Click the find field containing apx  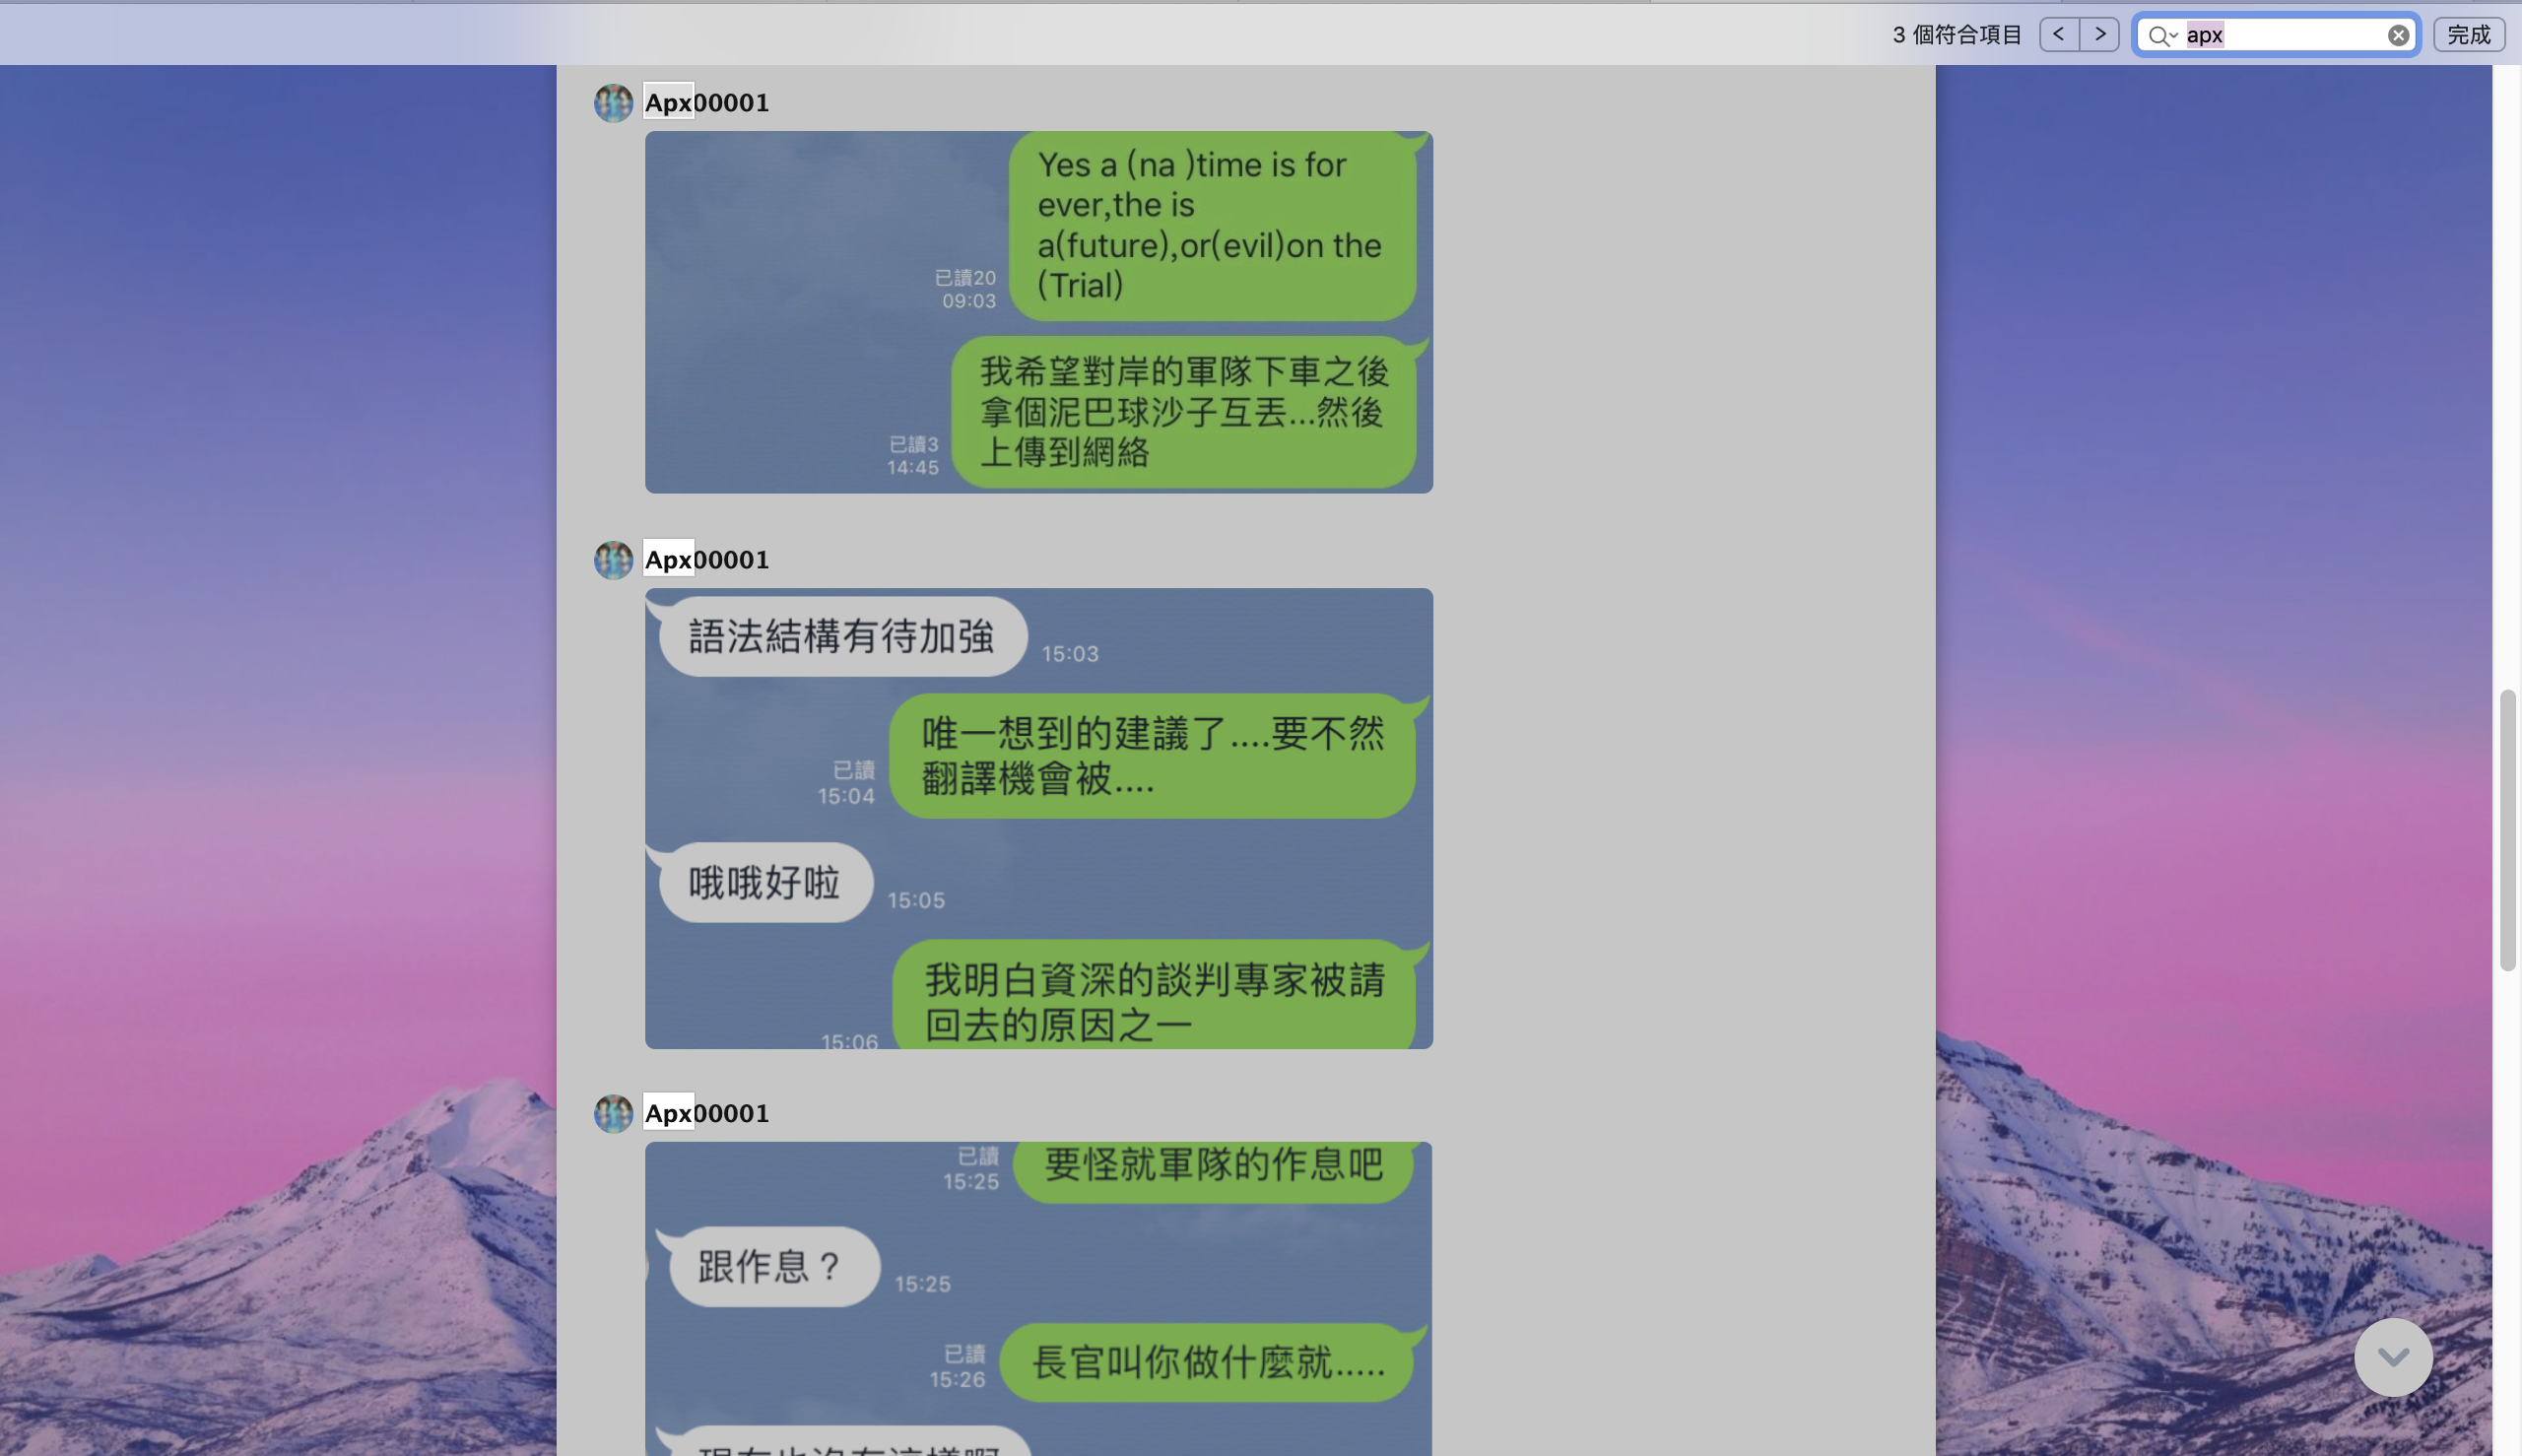coord(2277,35)
